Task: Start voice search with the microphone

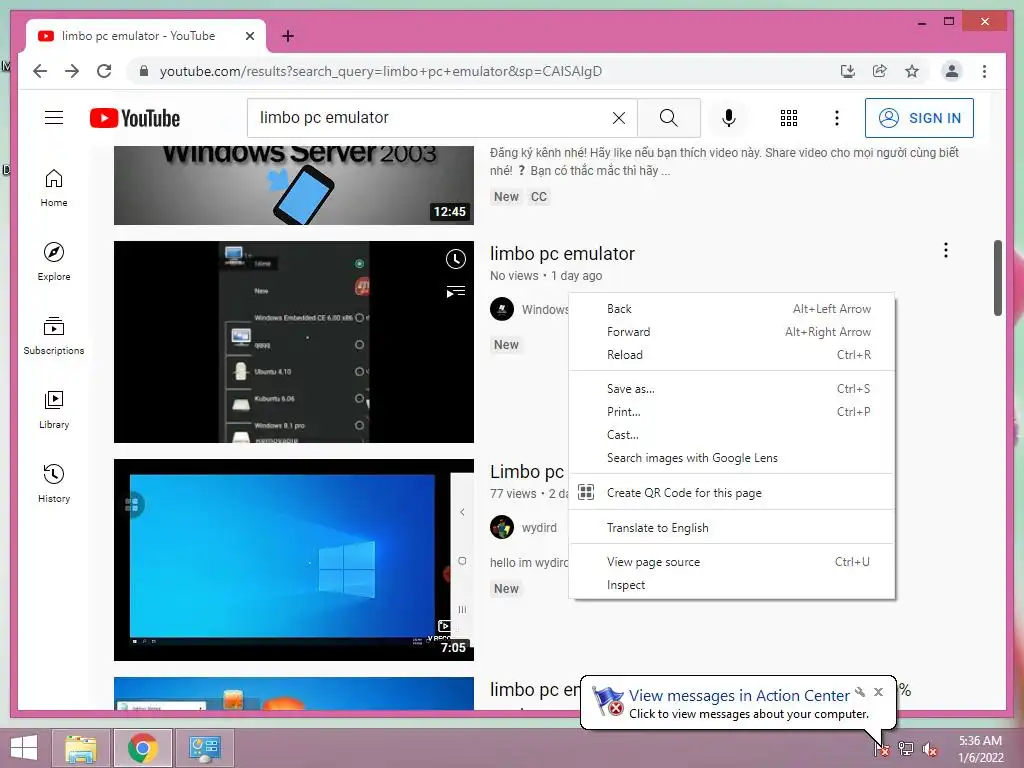Action: 729,118
